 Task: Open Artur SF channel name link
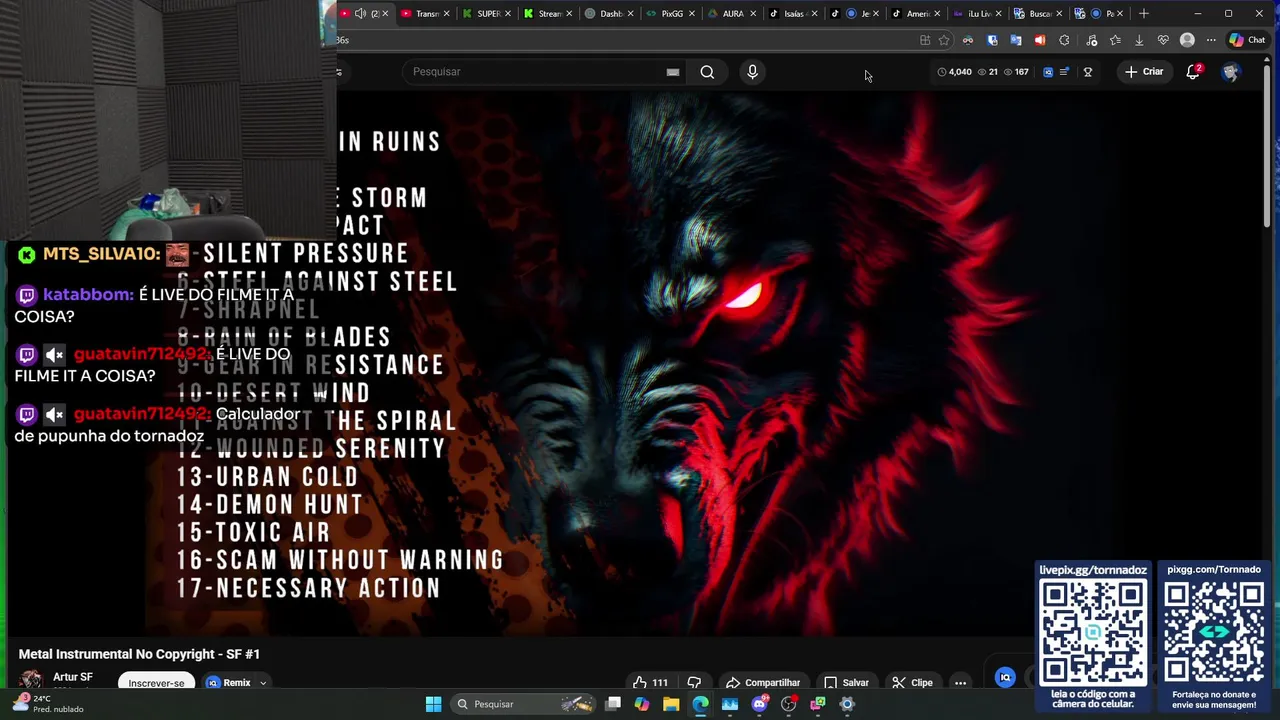(73, 677)
